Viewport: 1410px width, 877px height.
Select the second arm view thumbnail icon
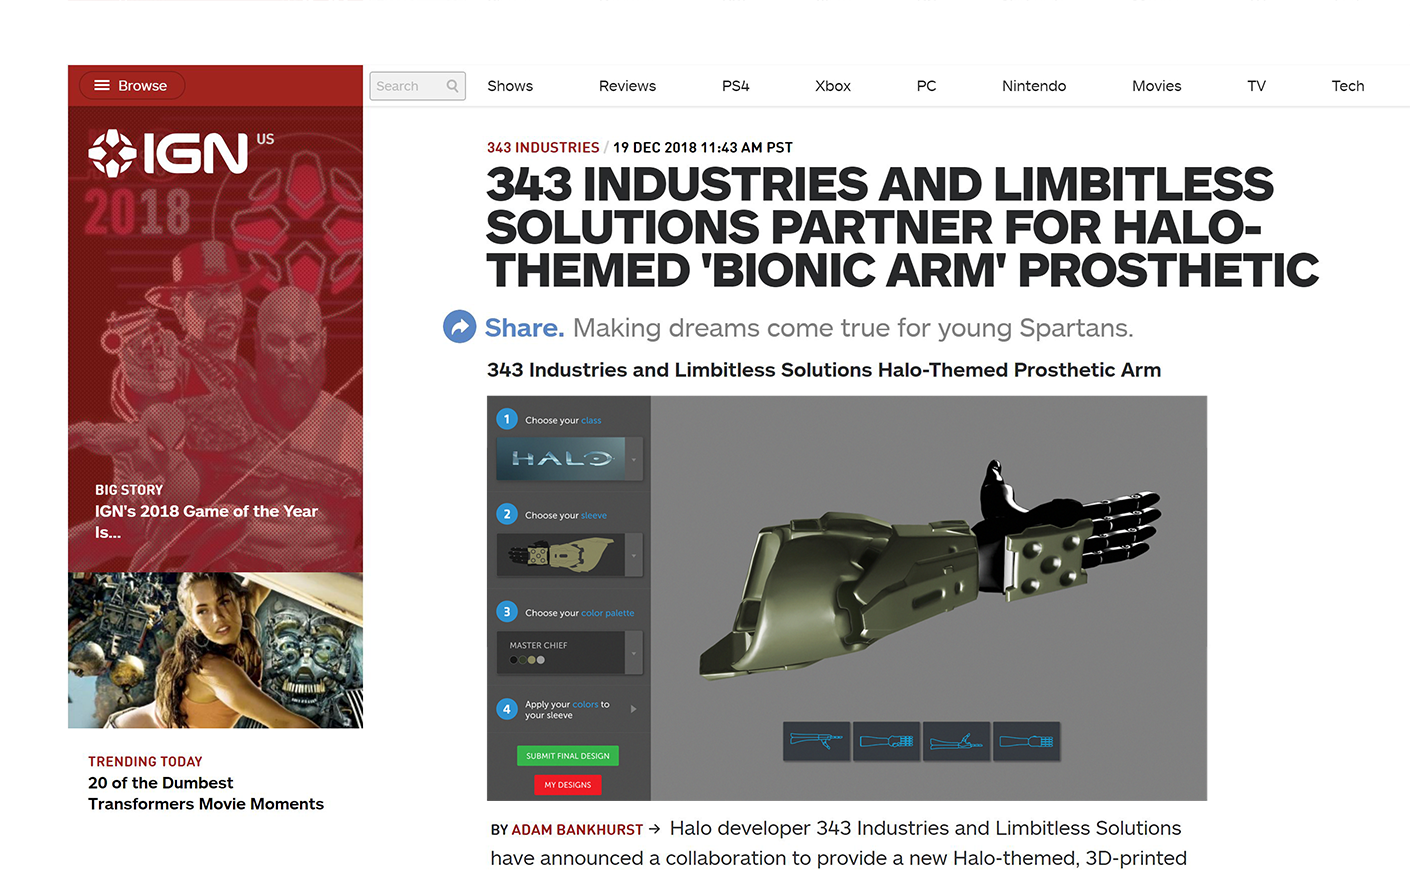886,741
